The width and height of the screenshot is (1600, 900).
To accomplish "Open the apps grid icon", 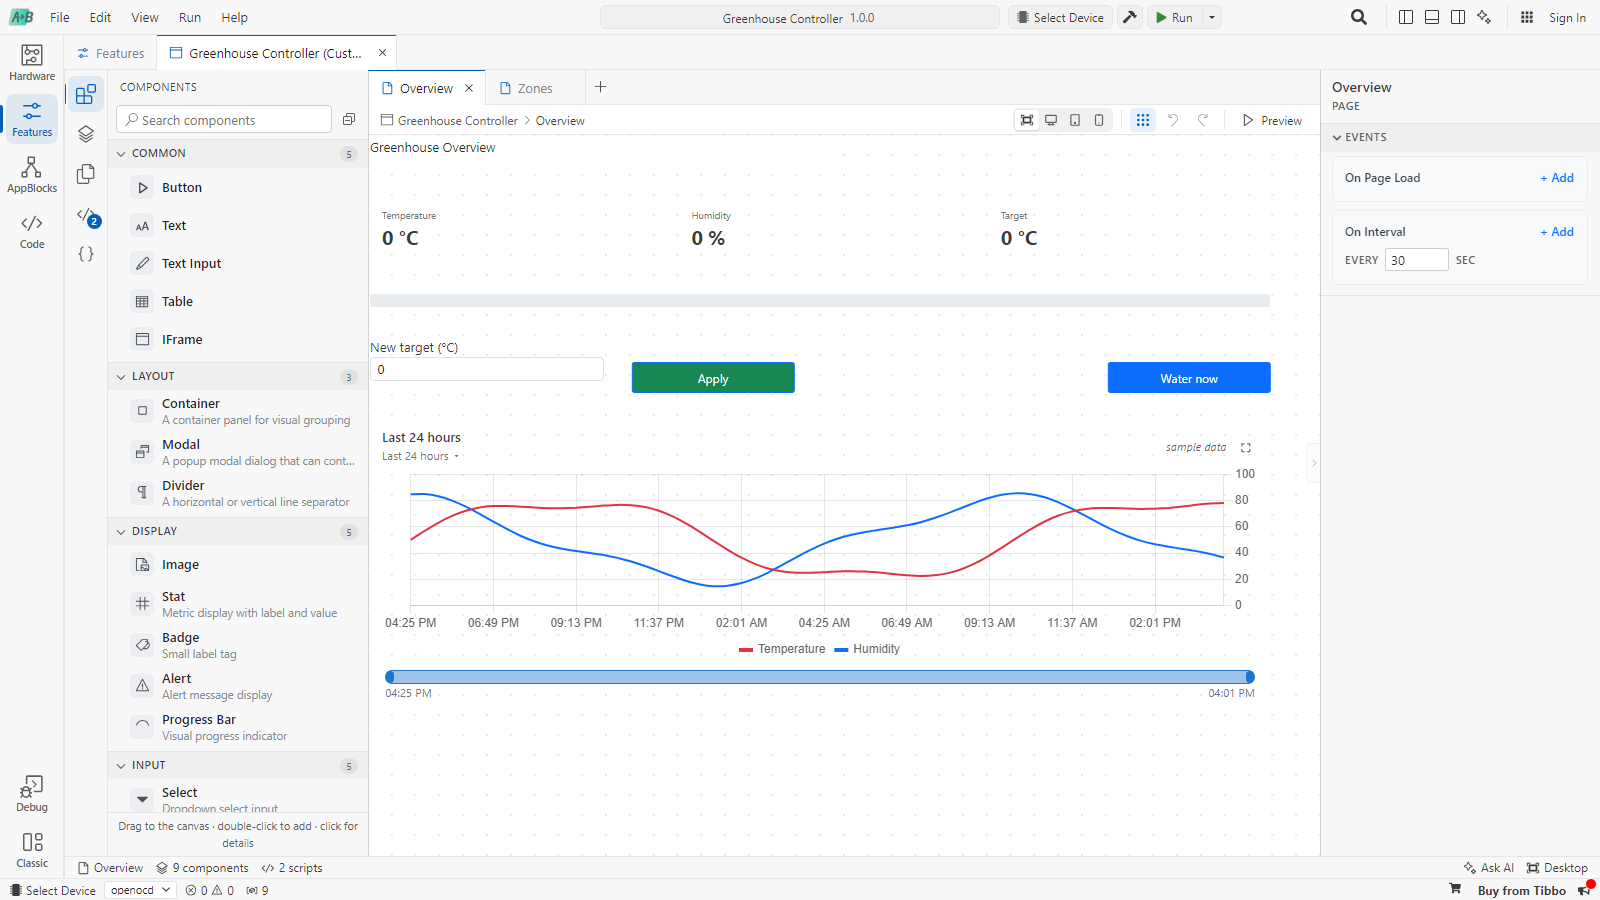I will (1527, 17).
